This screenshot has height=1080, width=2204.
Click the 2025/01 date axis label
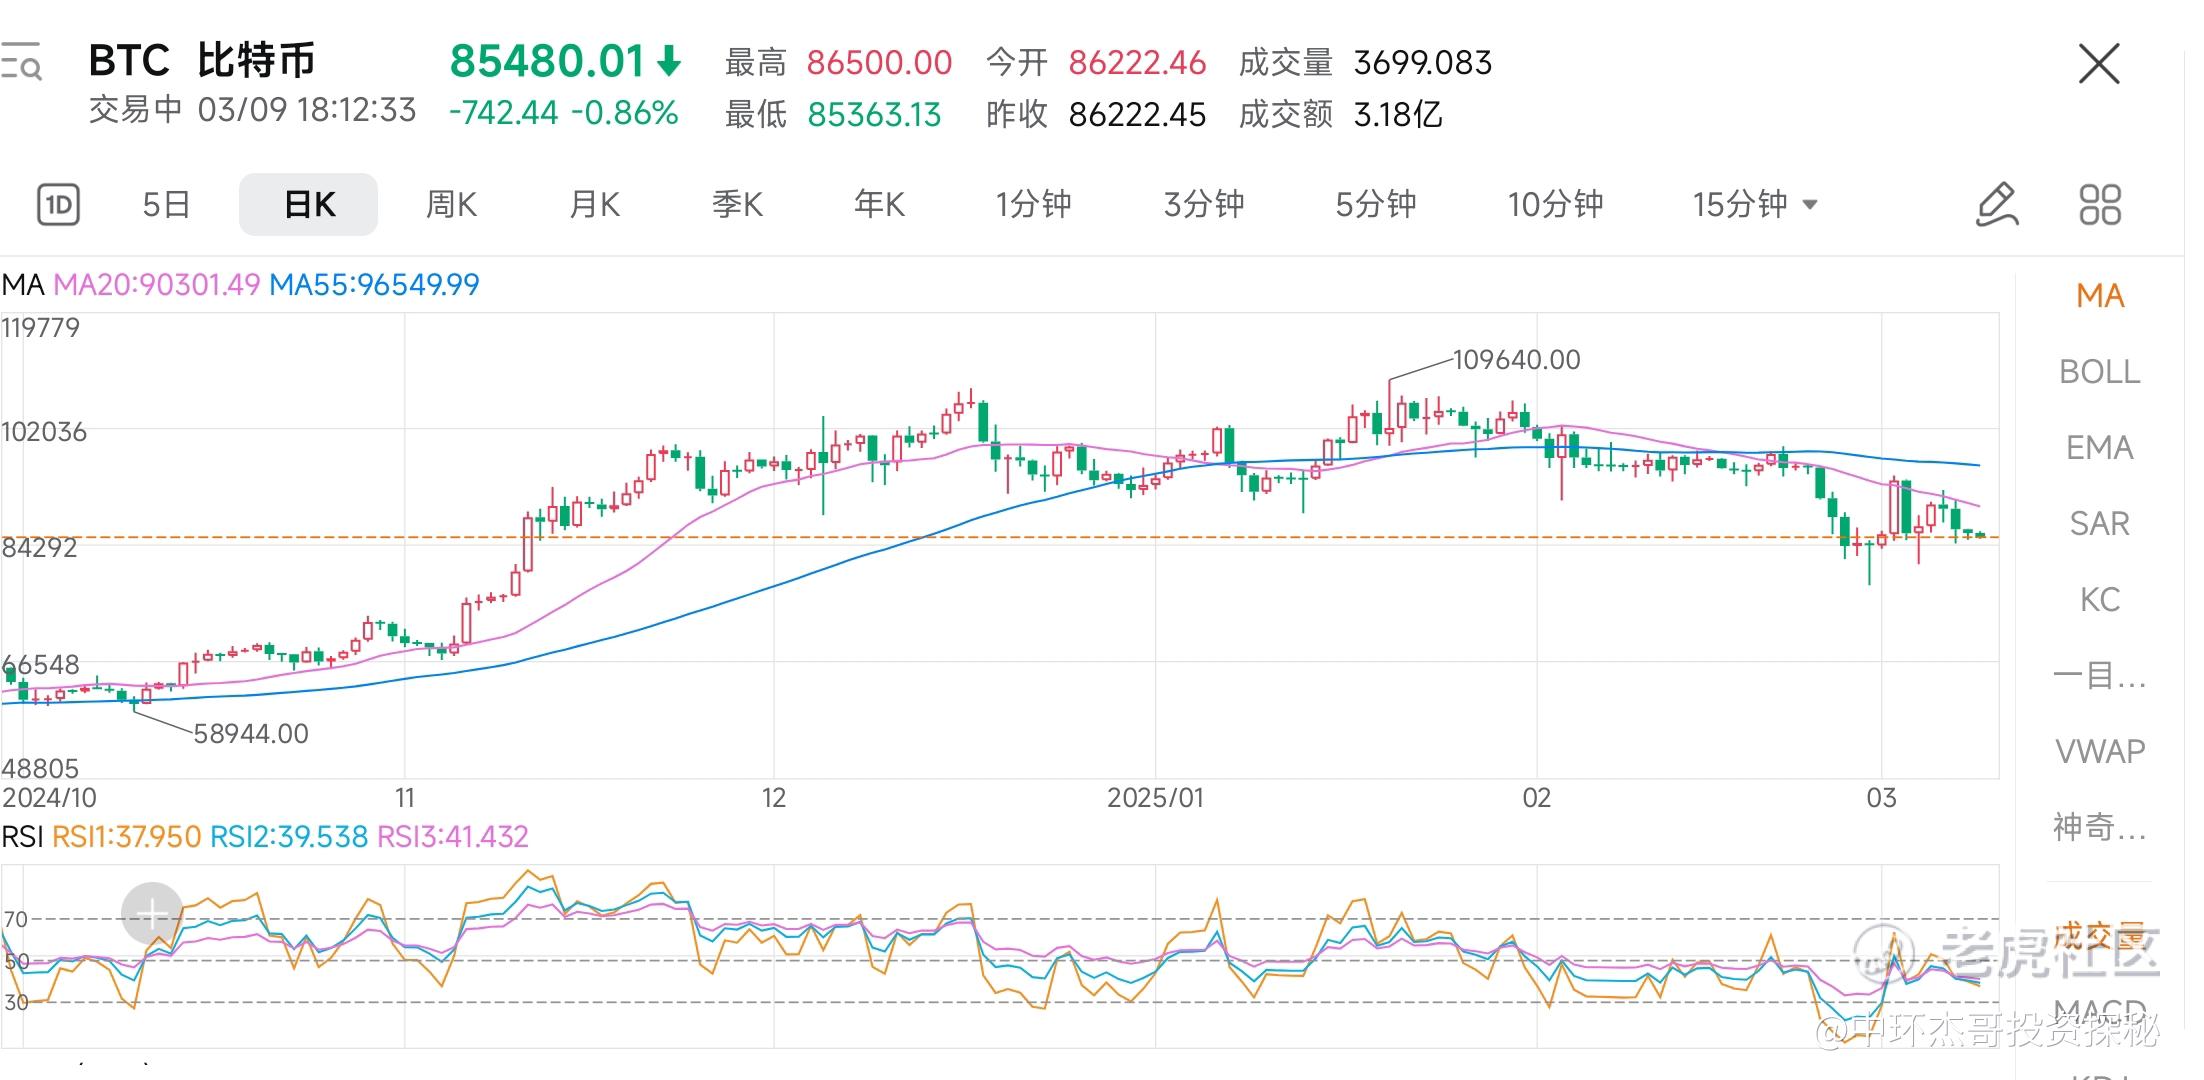[x=1155, y=798]
